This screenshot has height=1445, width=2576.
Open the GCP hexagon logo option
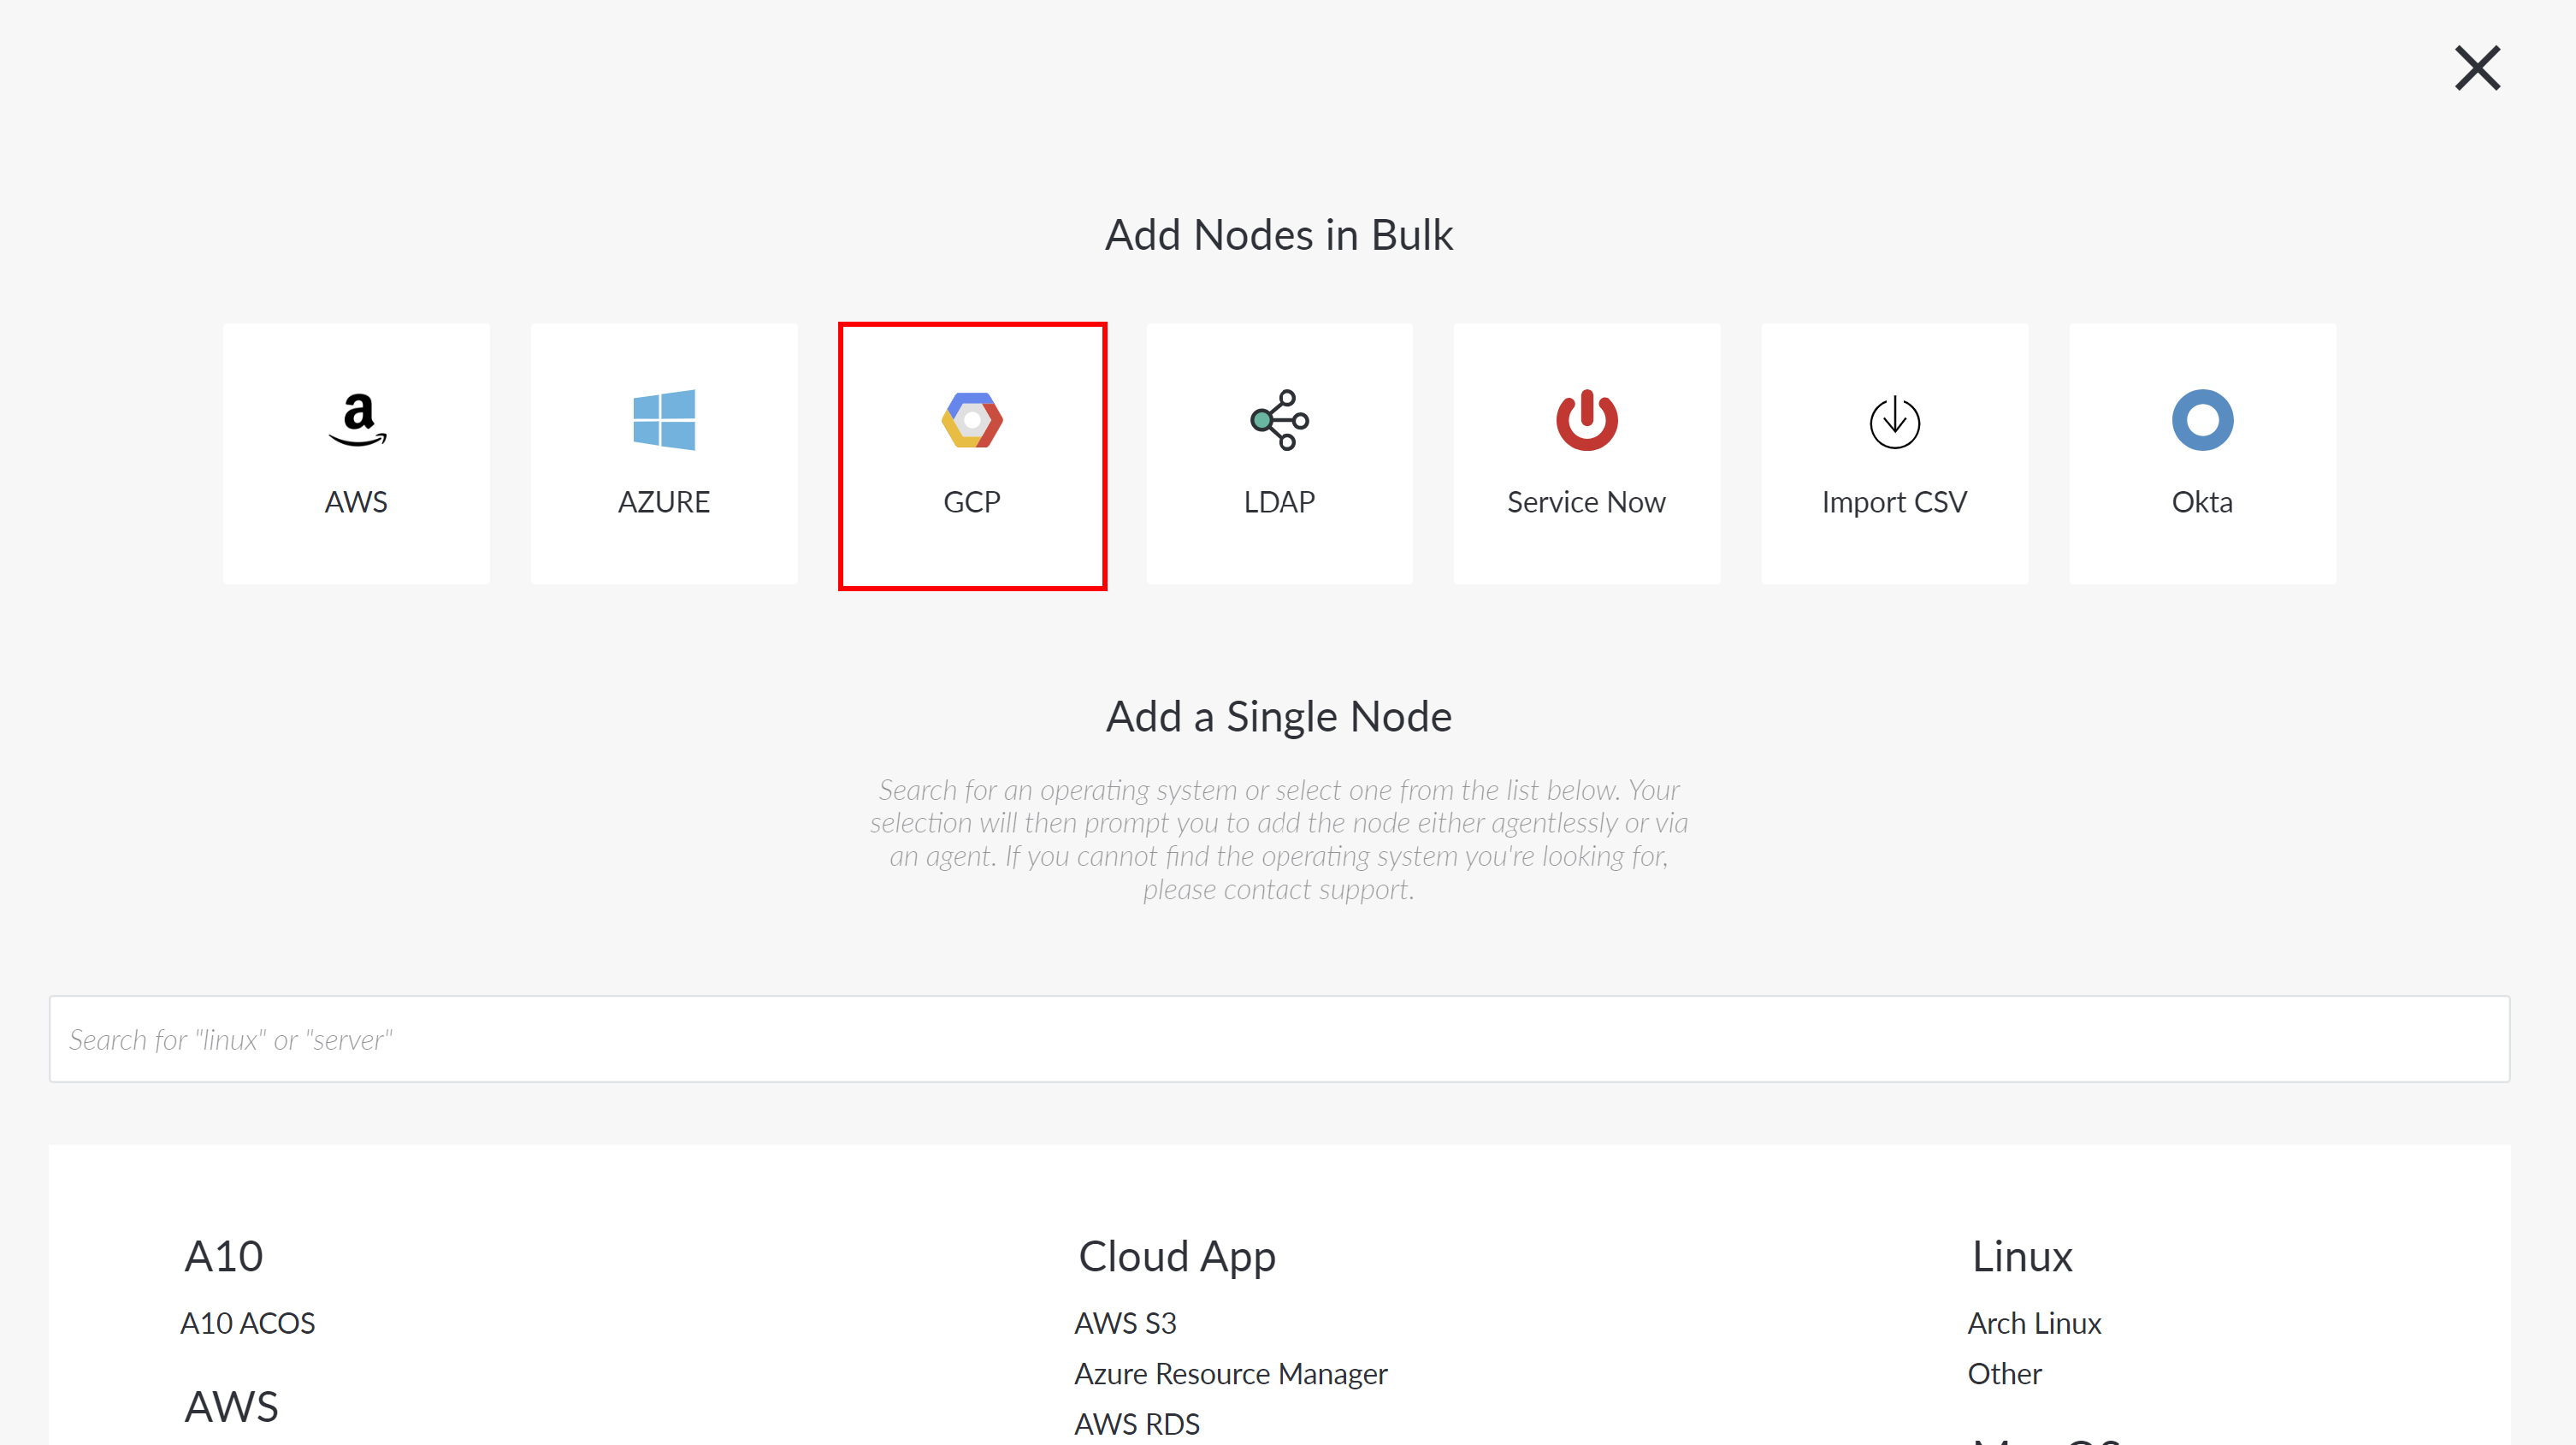(972, 420)
